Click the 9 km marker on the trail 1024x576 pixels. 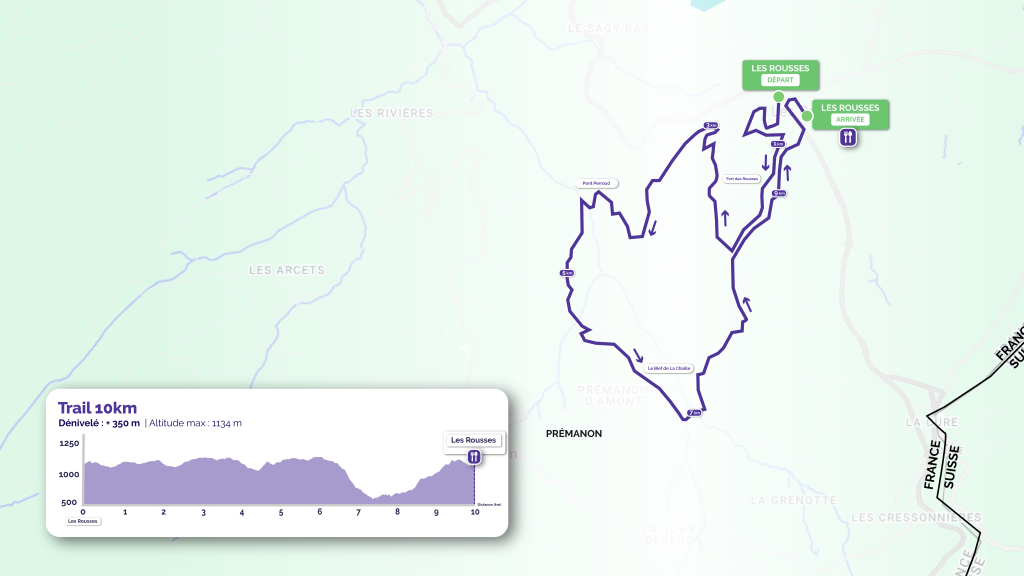click(779, 193)
